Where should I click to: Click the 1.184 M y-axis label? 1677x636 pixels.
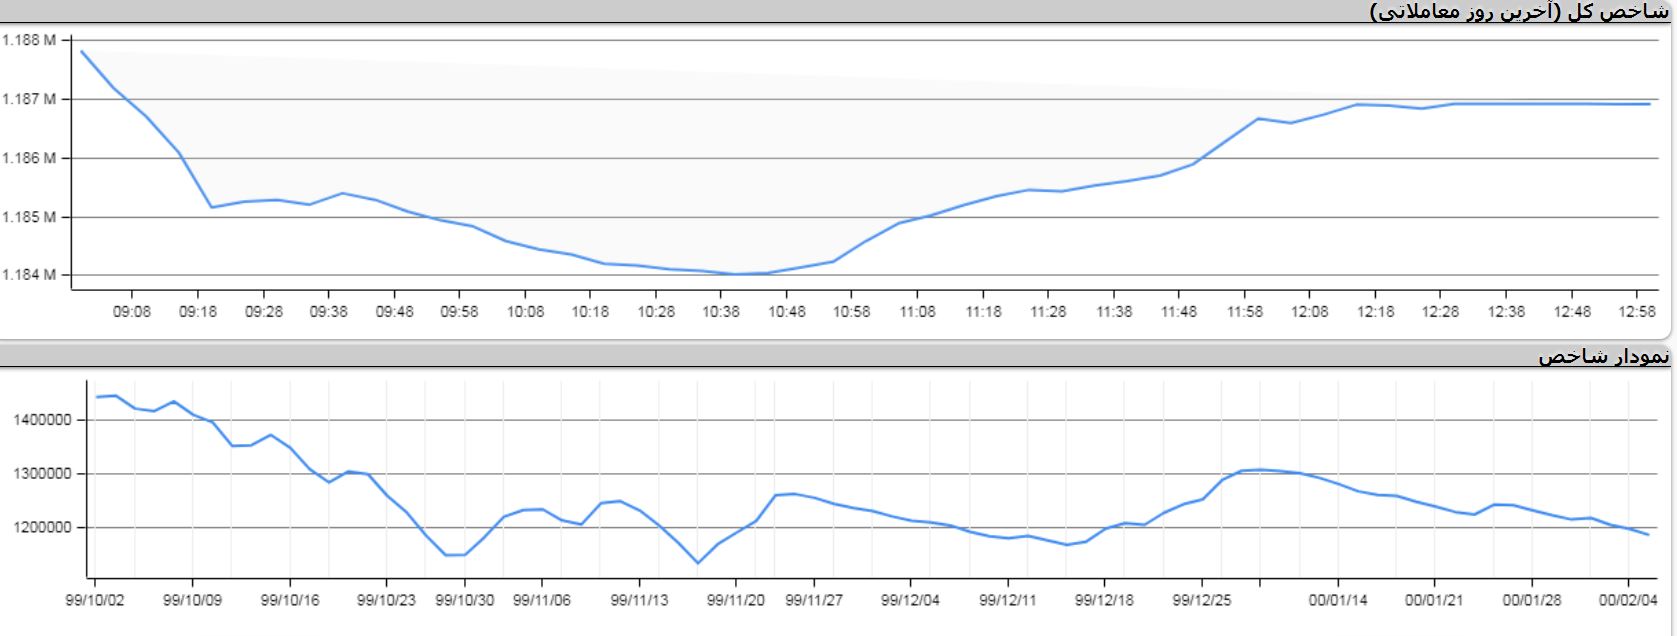click(x=28, y=275)
